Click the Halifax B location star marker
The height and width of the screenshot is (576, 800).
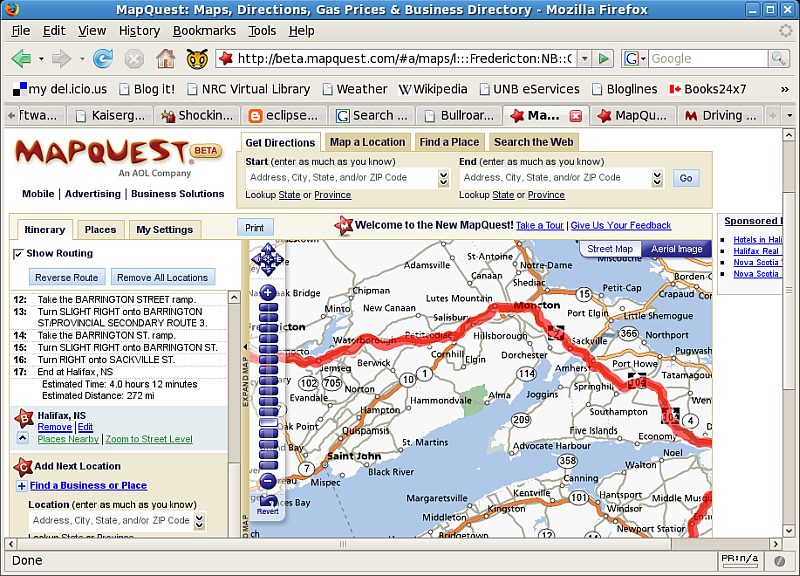pos(24,419)
